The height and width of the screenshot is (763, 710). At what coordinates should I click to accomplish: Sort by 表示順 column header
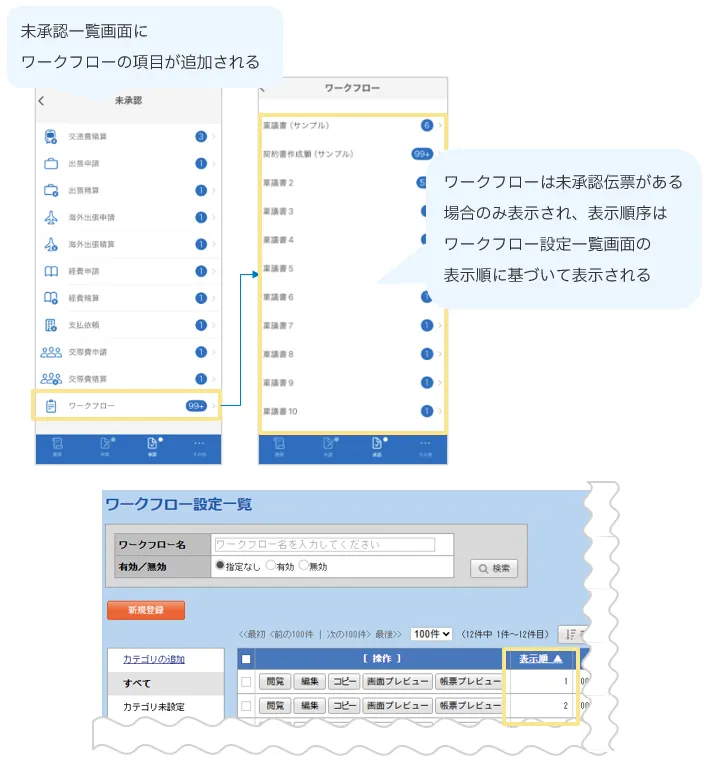tap(540, 659)
